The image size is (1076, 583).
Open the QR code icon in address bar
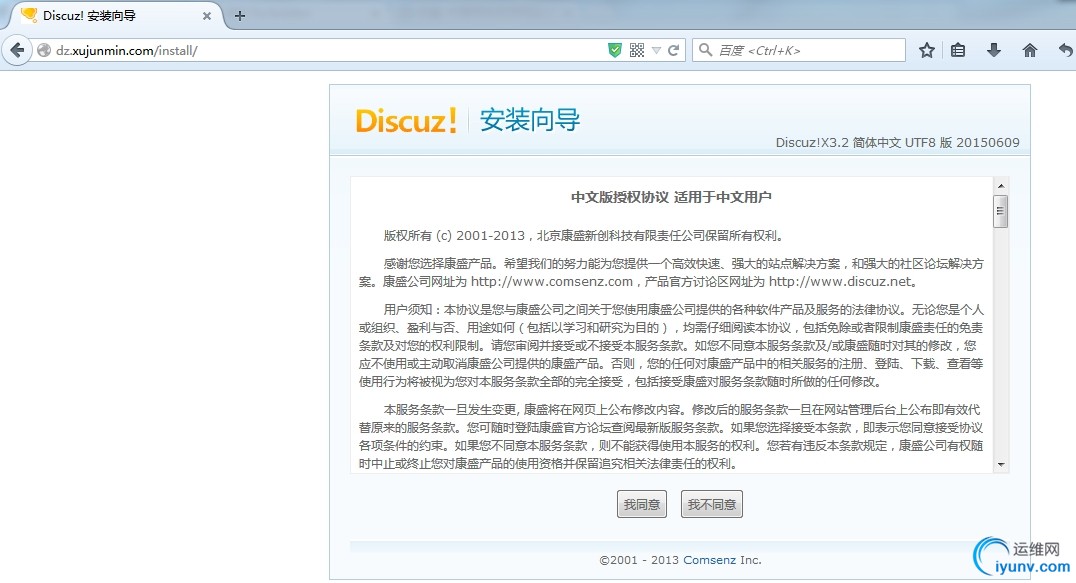coord(637,50)
